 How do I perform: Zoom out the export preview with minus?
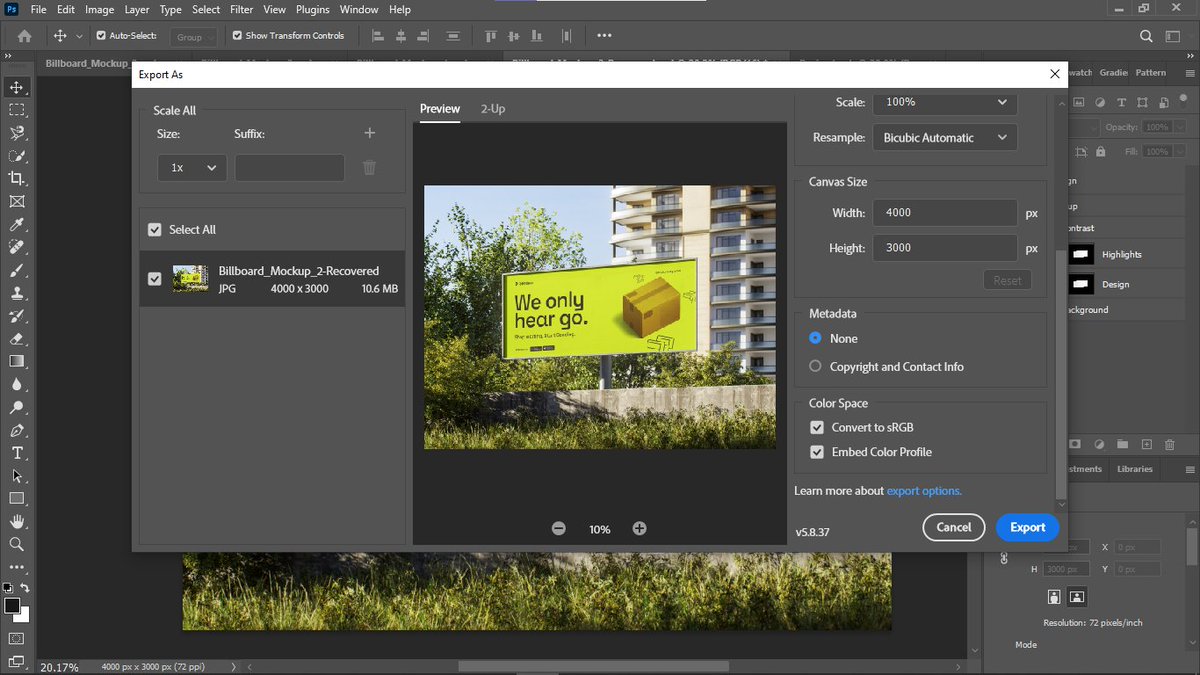pyautogui.click(x=559, y=528)
